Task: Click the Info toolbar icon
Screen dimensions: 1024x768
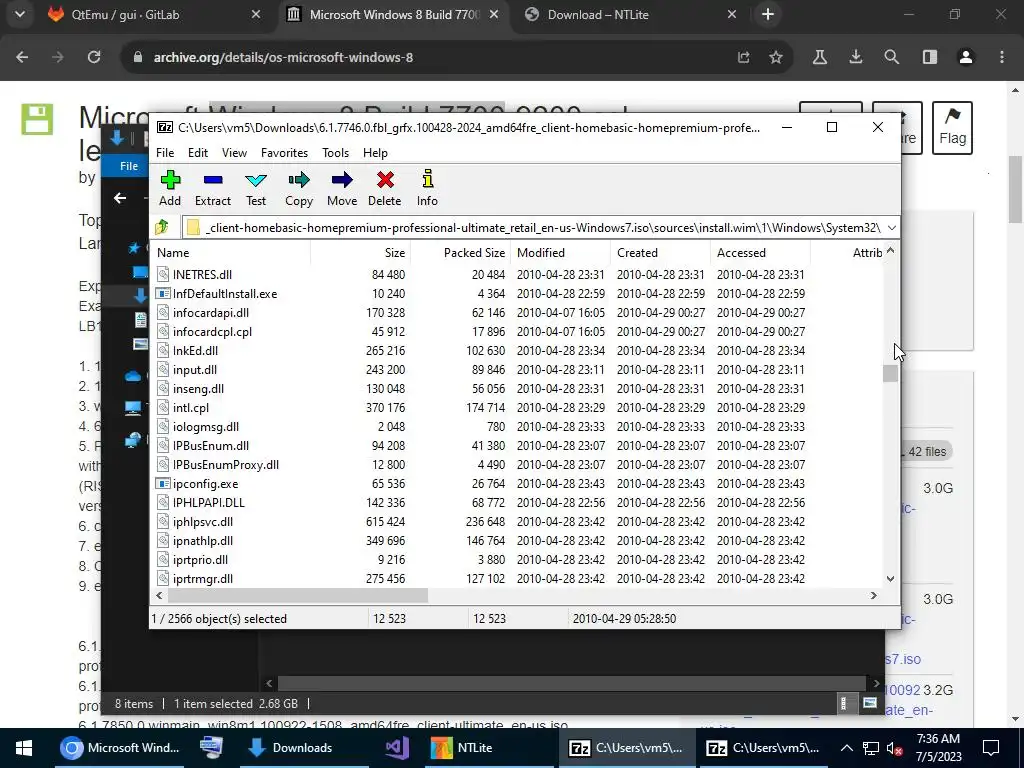Action: [427, 188]
